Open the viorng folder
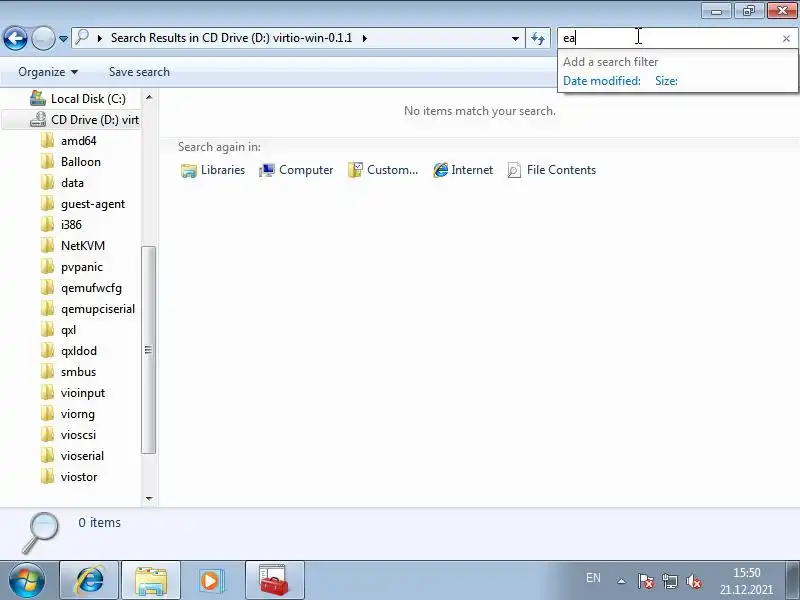The width and height of the screenshot is (800, 600). (78, 414)
